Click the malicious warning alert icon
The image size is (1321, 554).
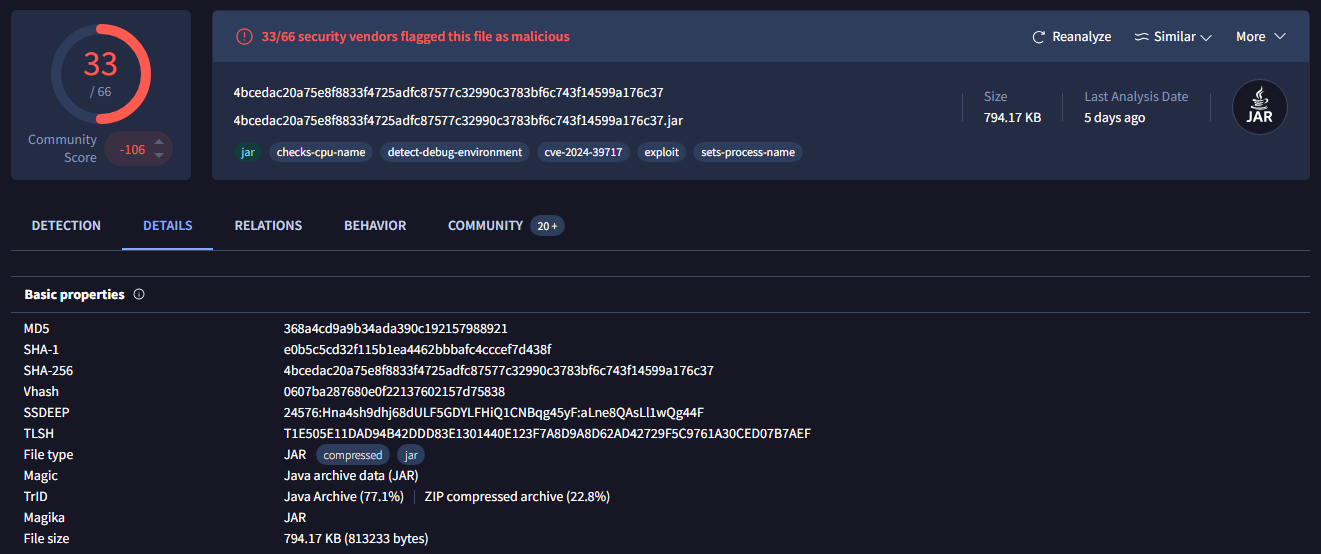[x=244, y=37]
